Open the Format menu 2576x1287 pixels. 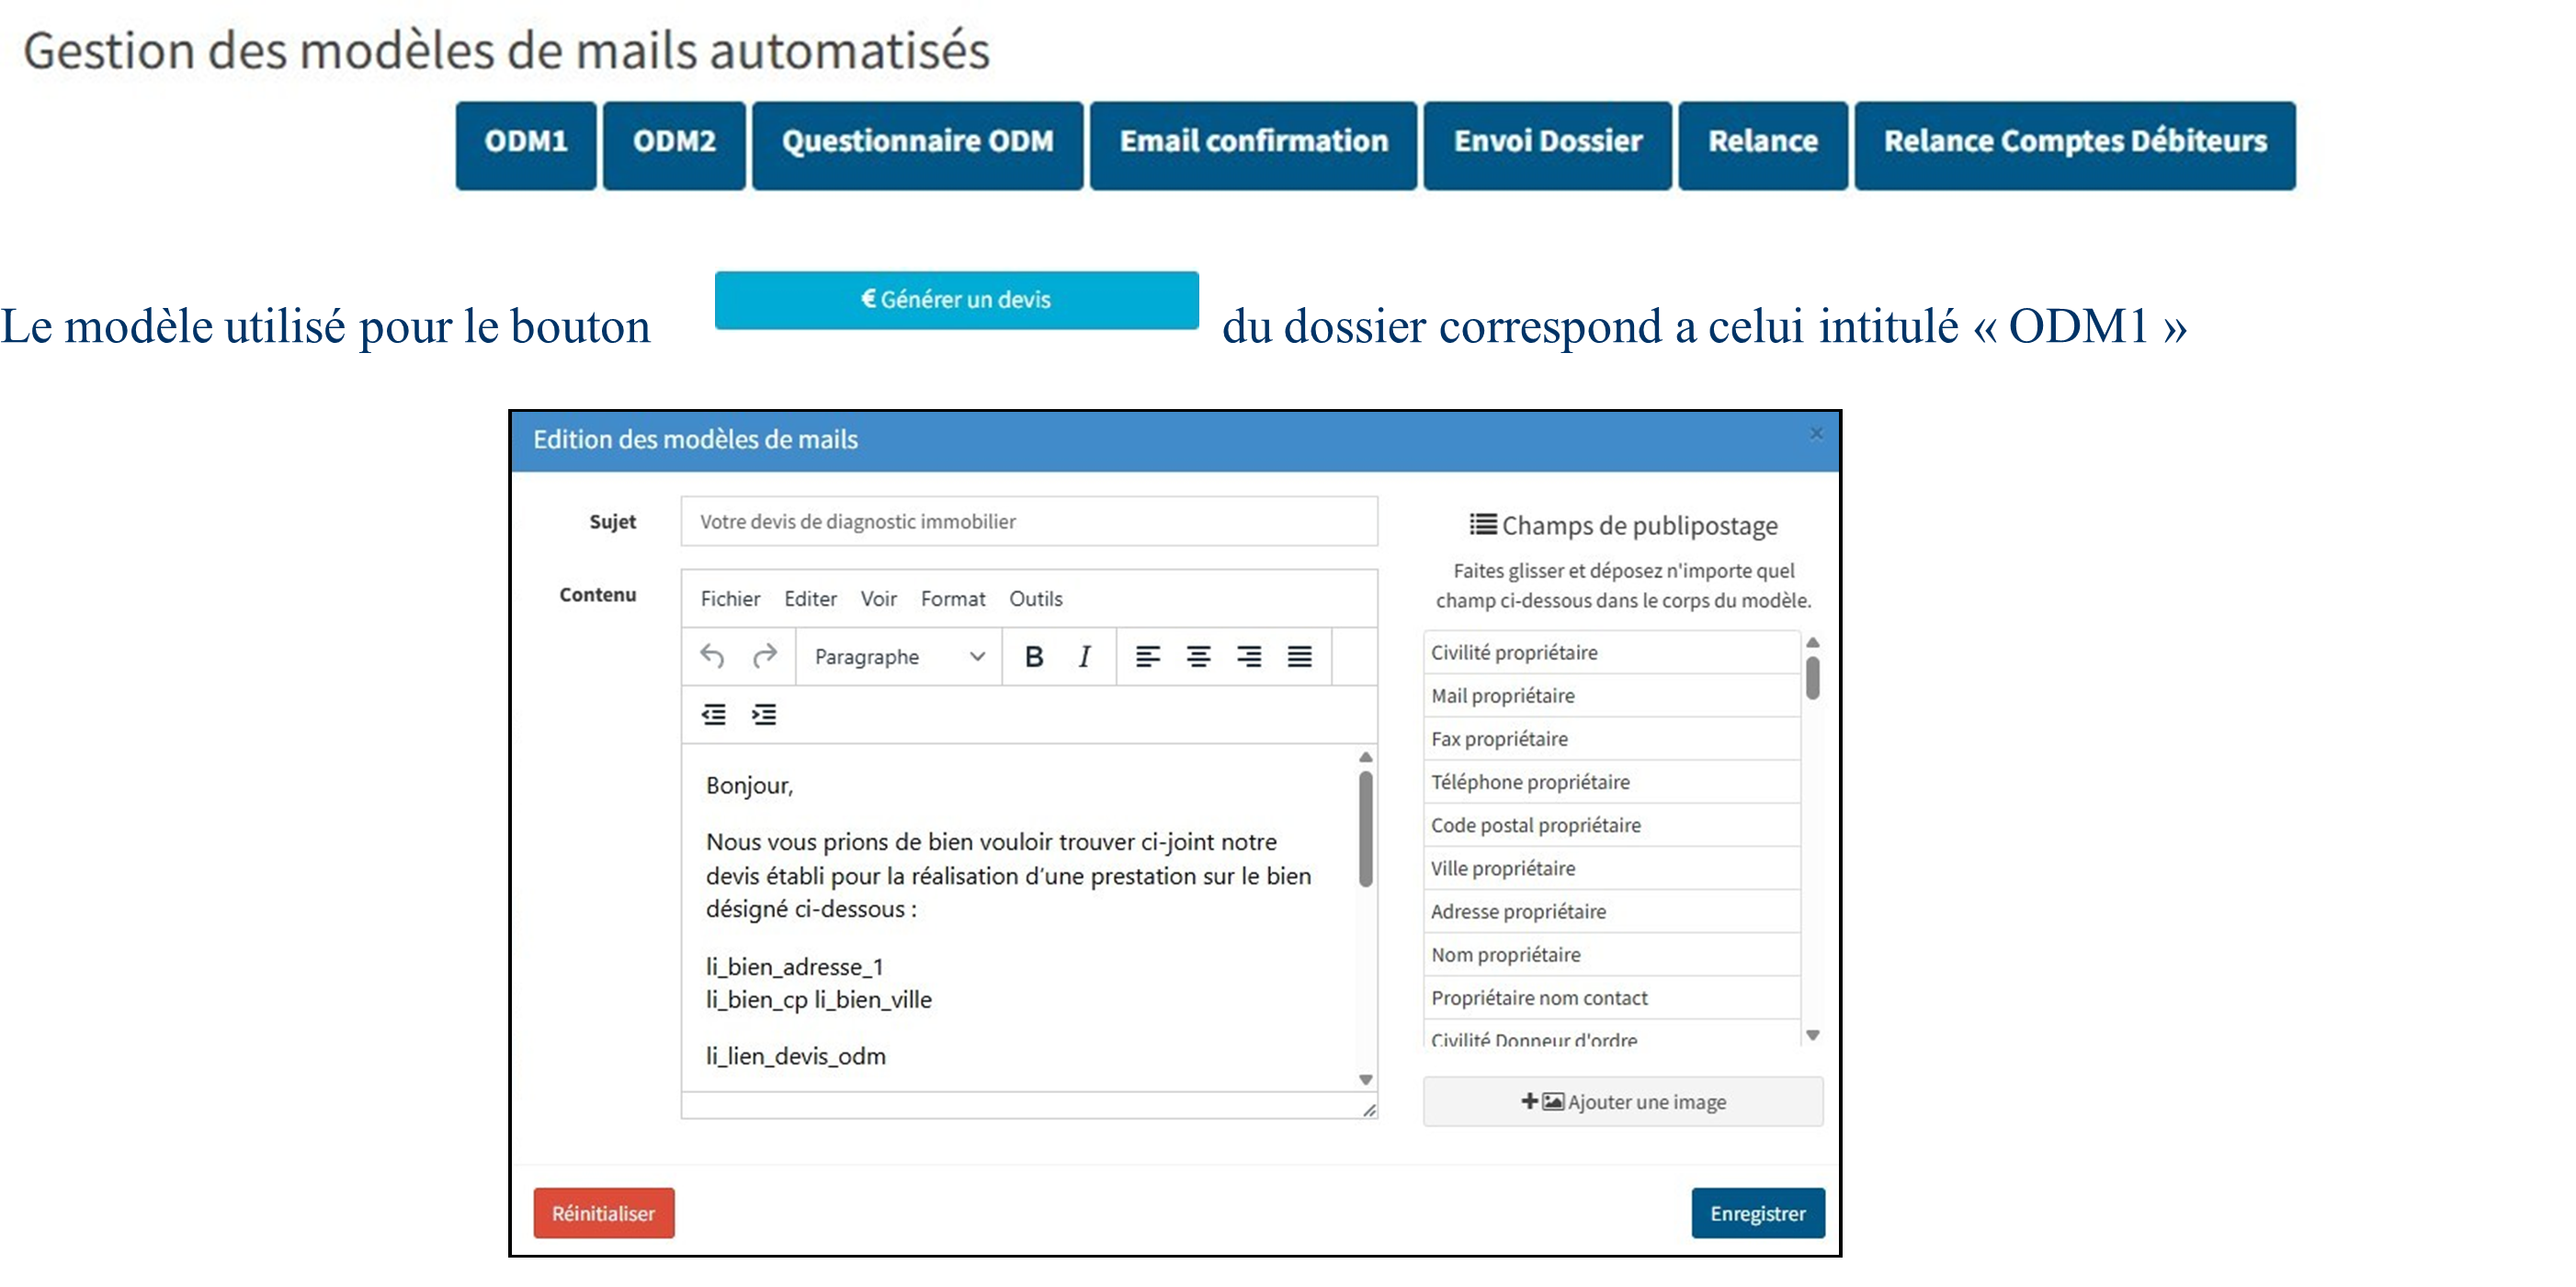(x=952, y=599)
